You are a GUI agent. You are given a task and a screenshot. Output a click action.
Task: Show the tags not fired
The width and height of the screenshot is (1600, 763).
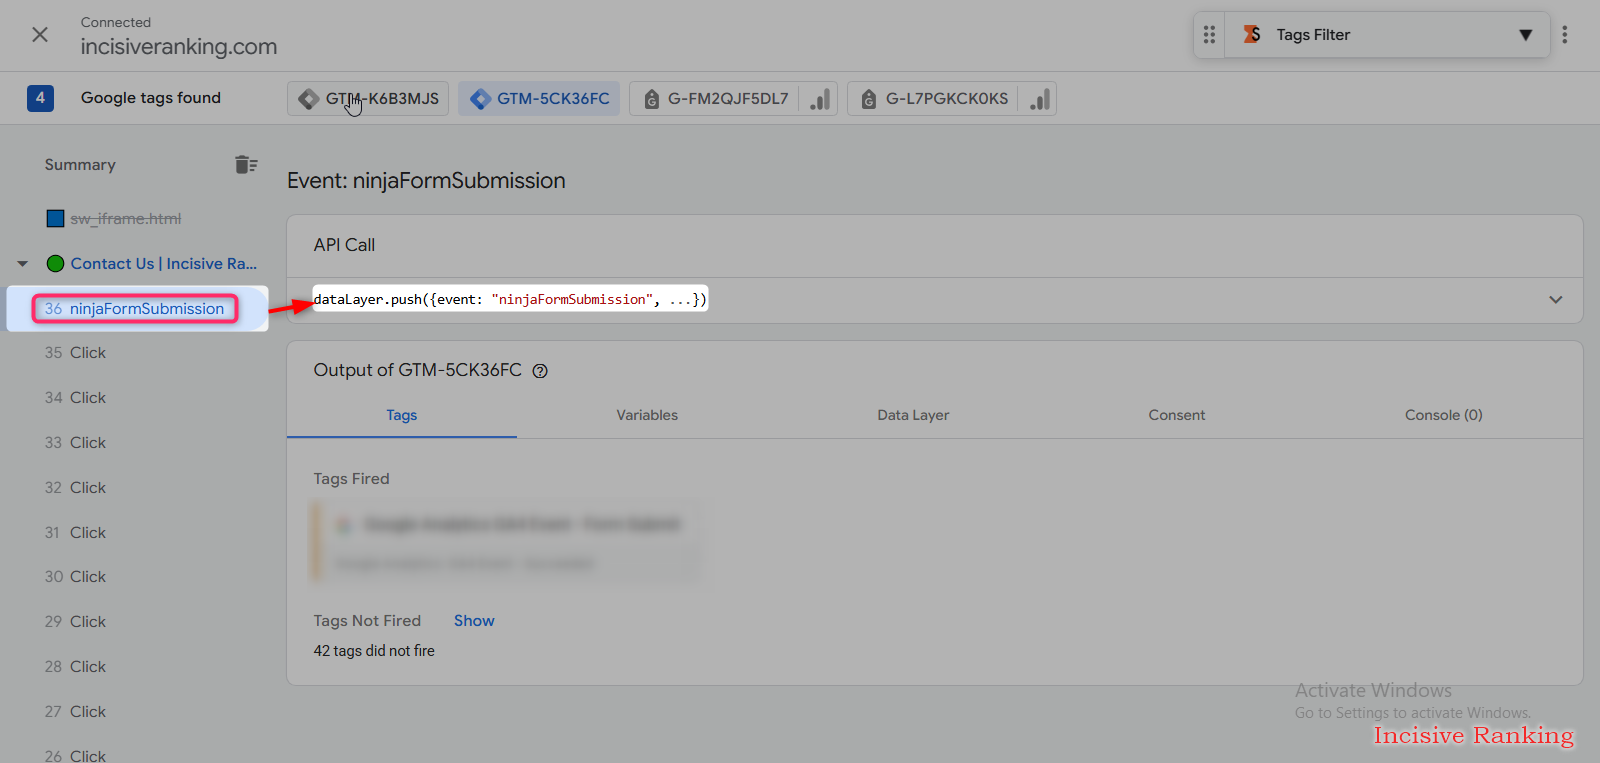[x=474, y=621]
